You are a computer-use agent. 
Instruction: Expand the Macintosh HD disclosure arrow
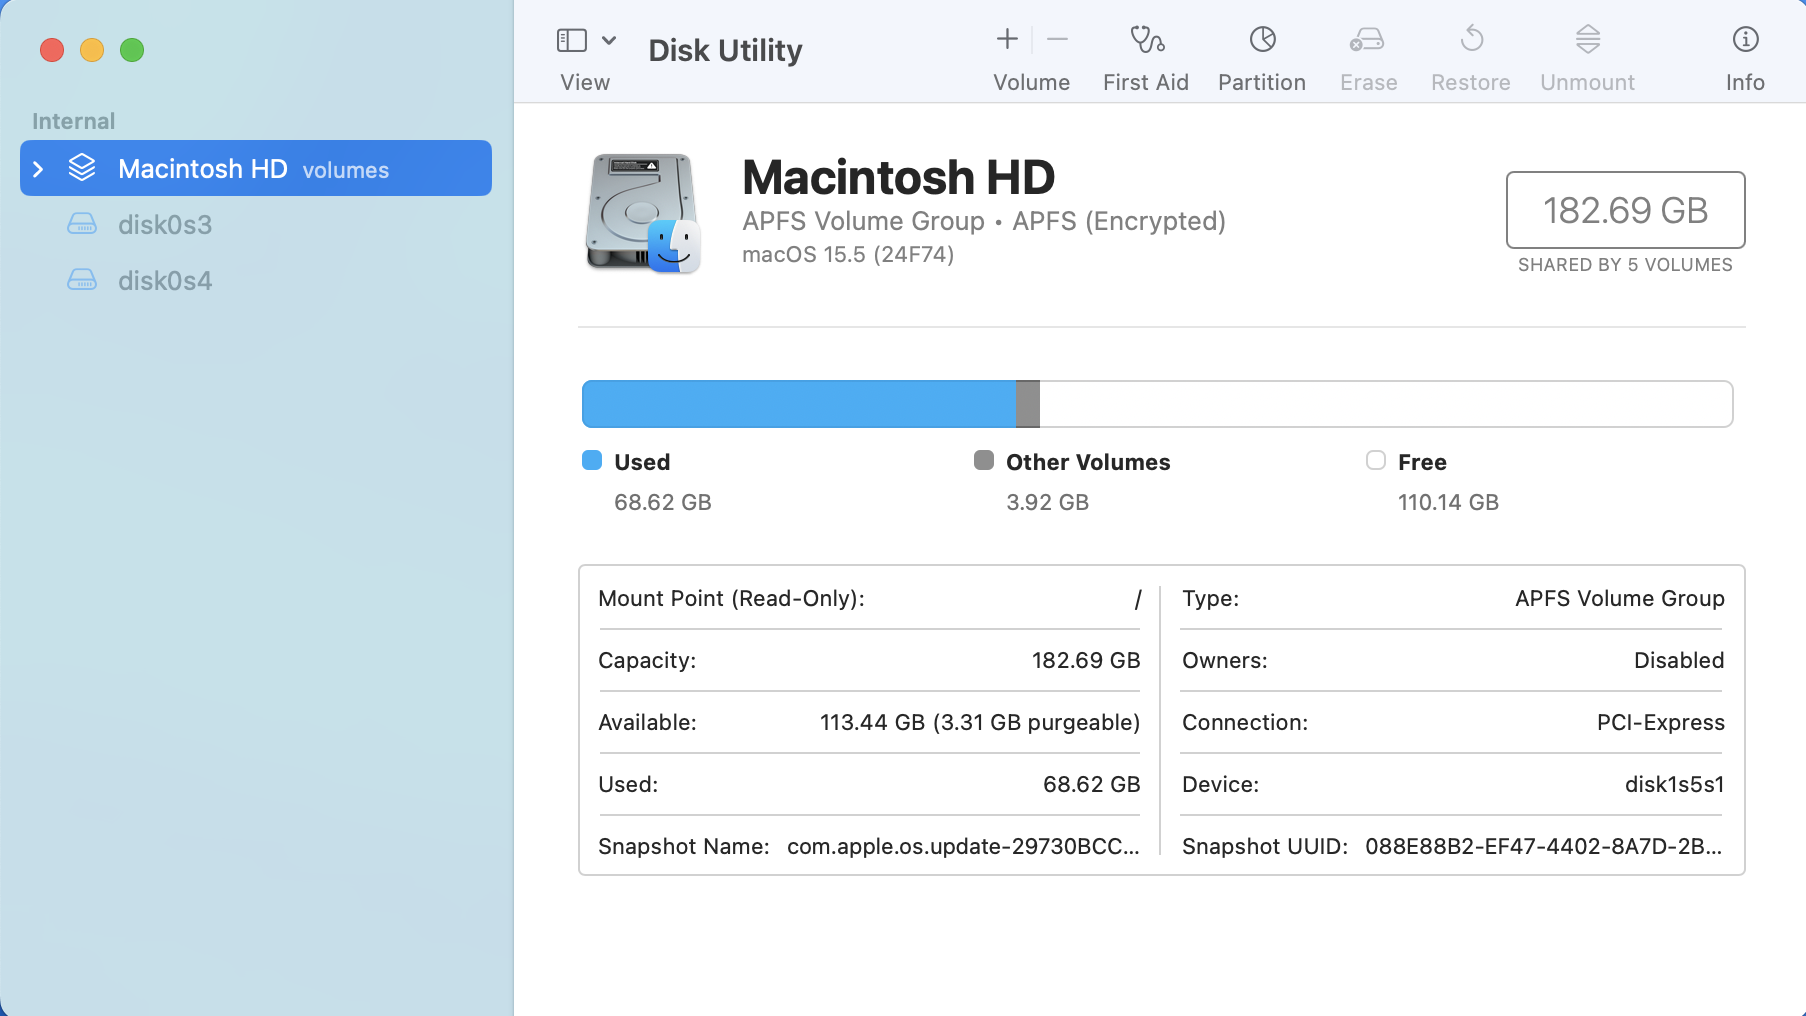[x=38, y=169]
